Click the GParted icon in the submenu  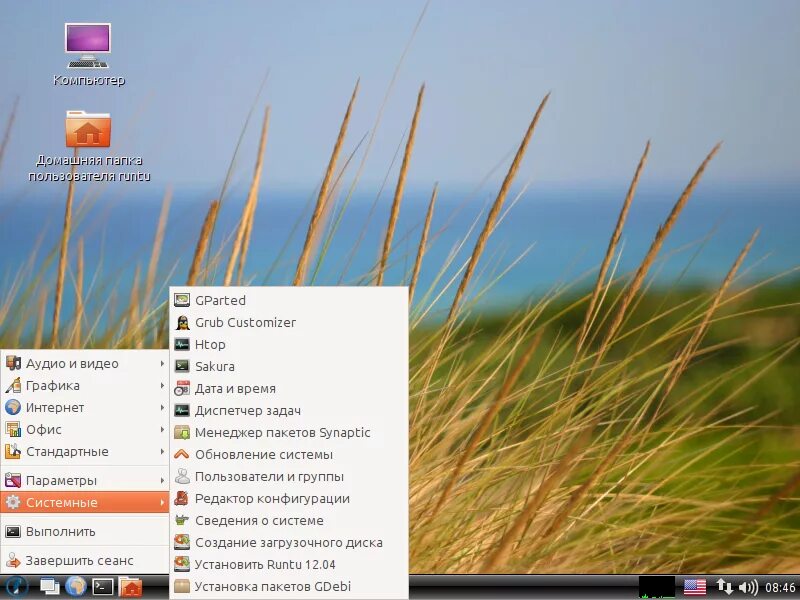point(182,300)
